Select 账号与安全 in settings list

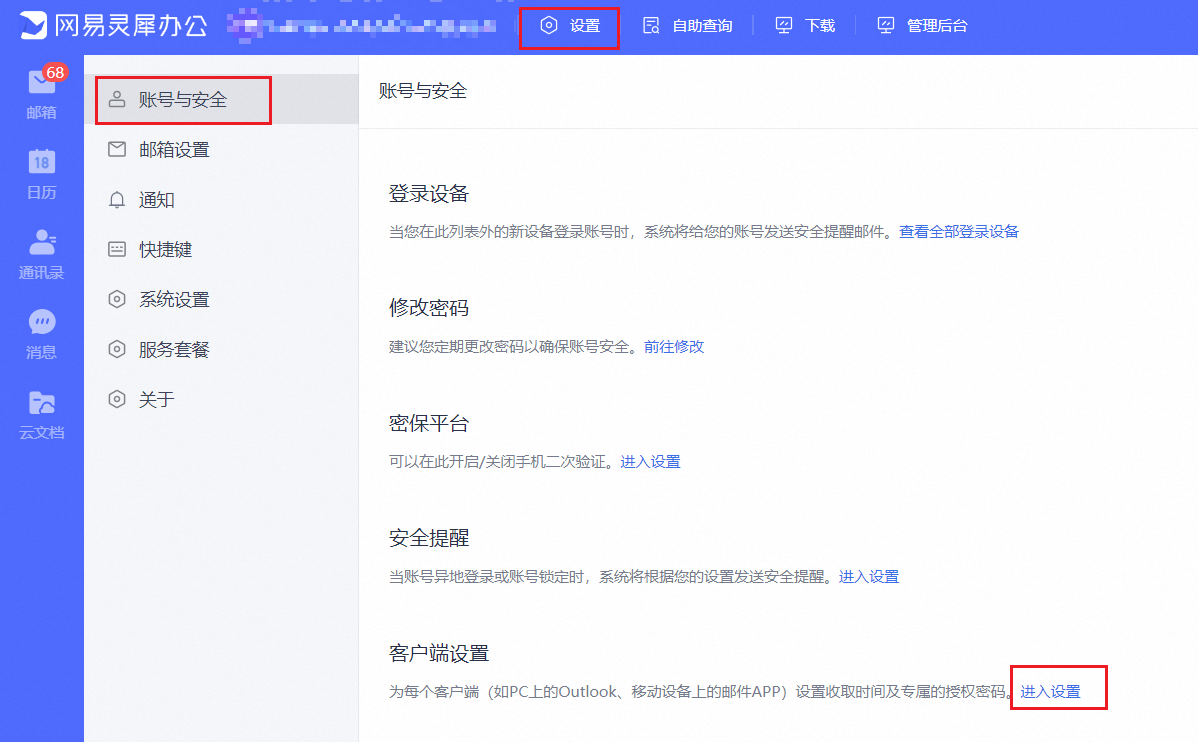(x=182, y=100)
